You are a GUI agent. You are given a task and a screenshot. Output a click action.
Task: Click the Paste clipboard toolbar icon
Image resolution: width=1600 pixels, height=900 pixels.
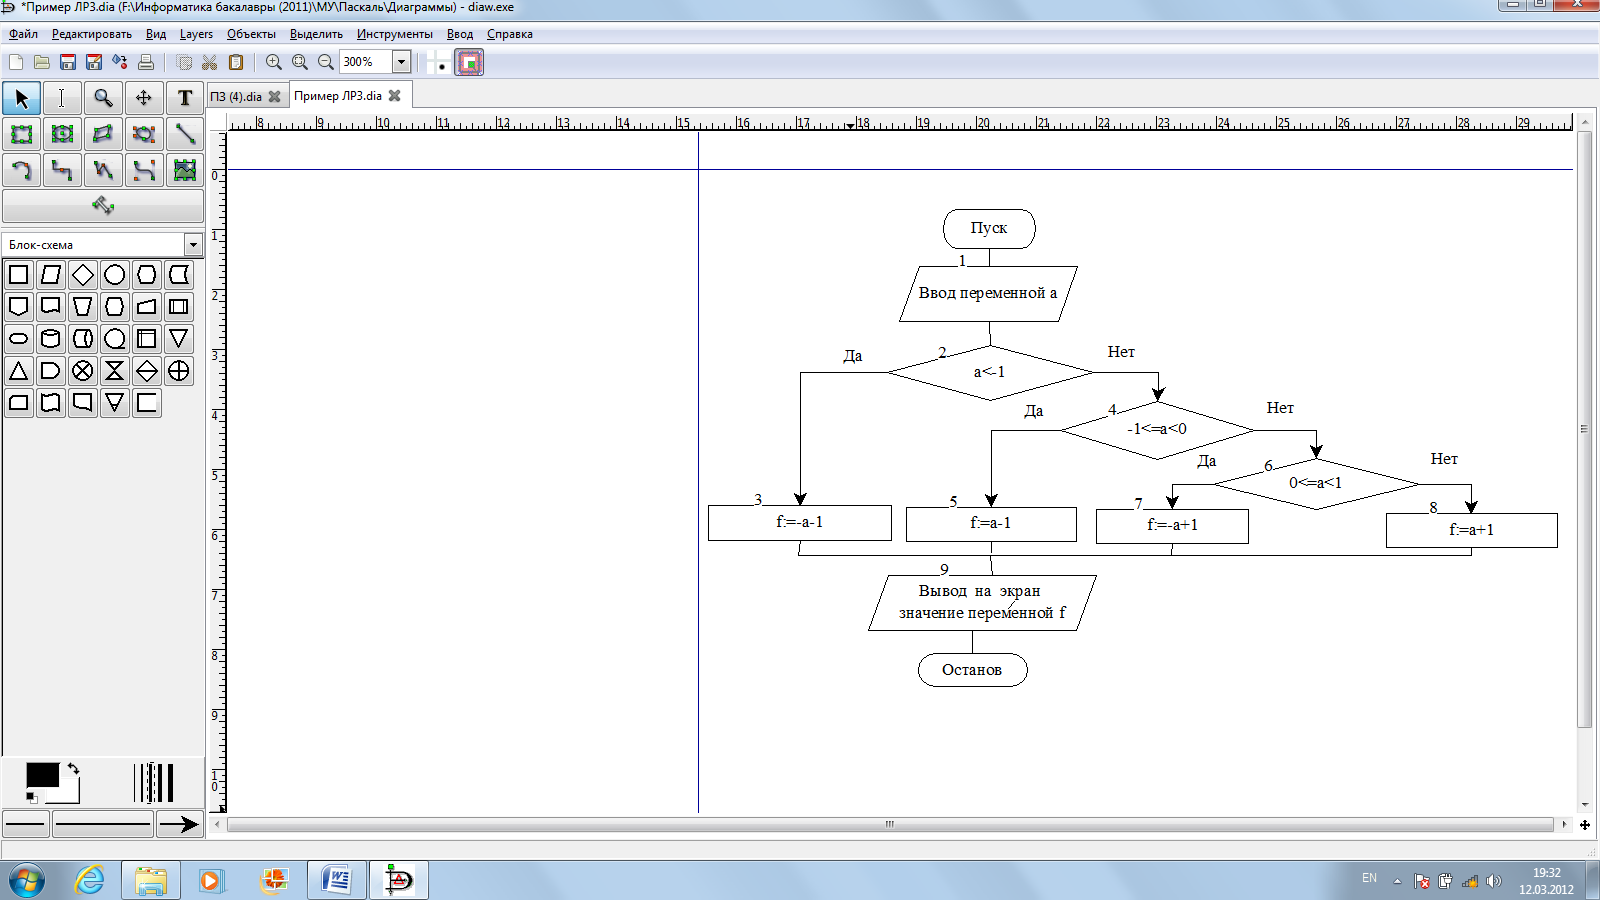point(236,62)
